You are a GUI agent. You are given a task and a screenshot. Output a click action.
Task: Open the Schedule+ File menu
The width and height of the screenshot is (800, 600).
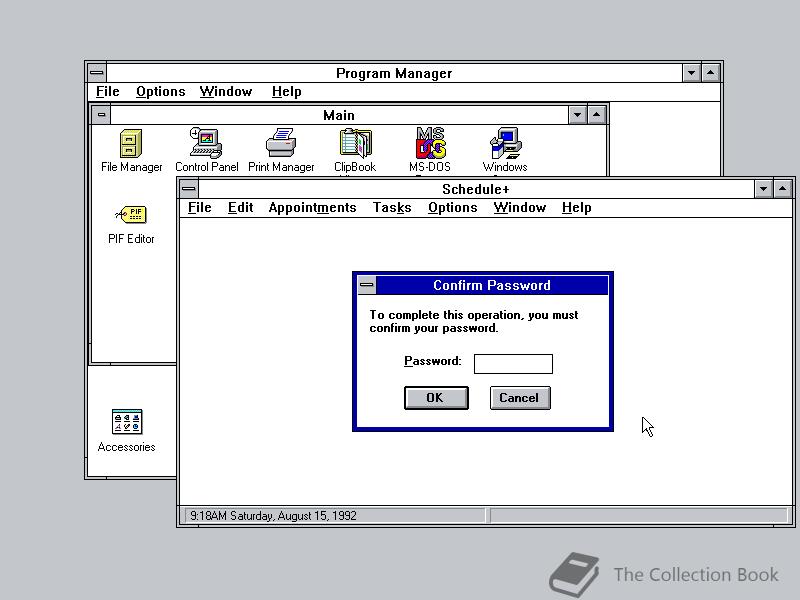199,208
